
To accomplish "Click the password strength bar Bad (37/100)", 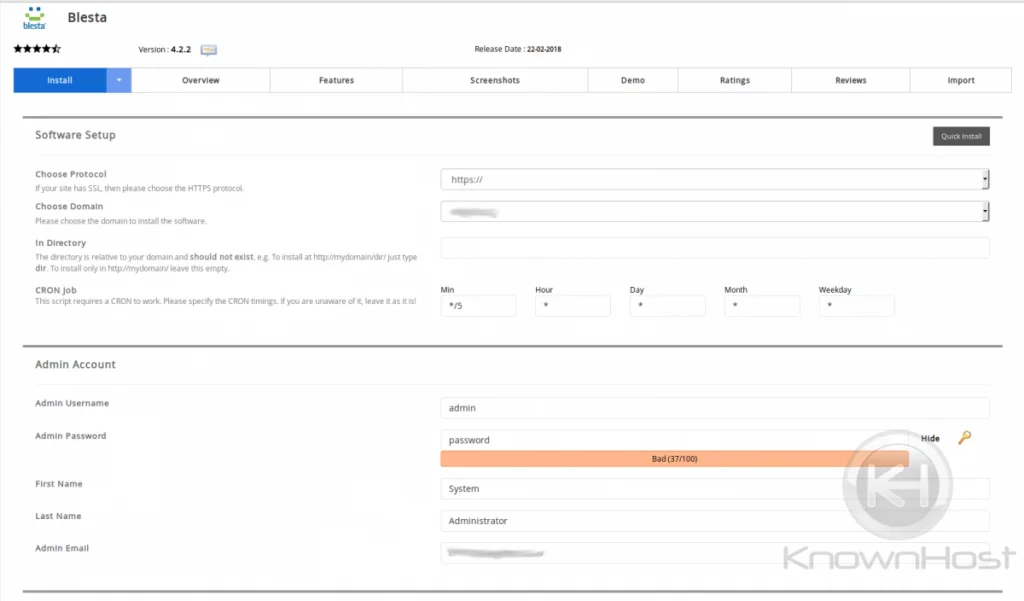I will pos(675,459).
